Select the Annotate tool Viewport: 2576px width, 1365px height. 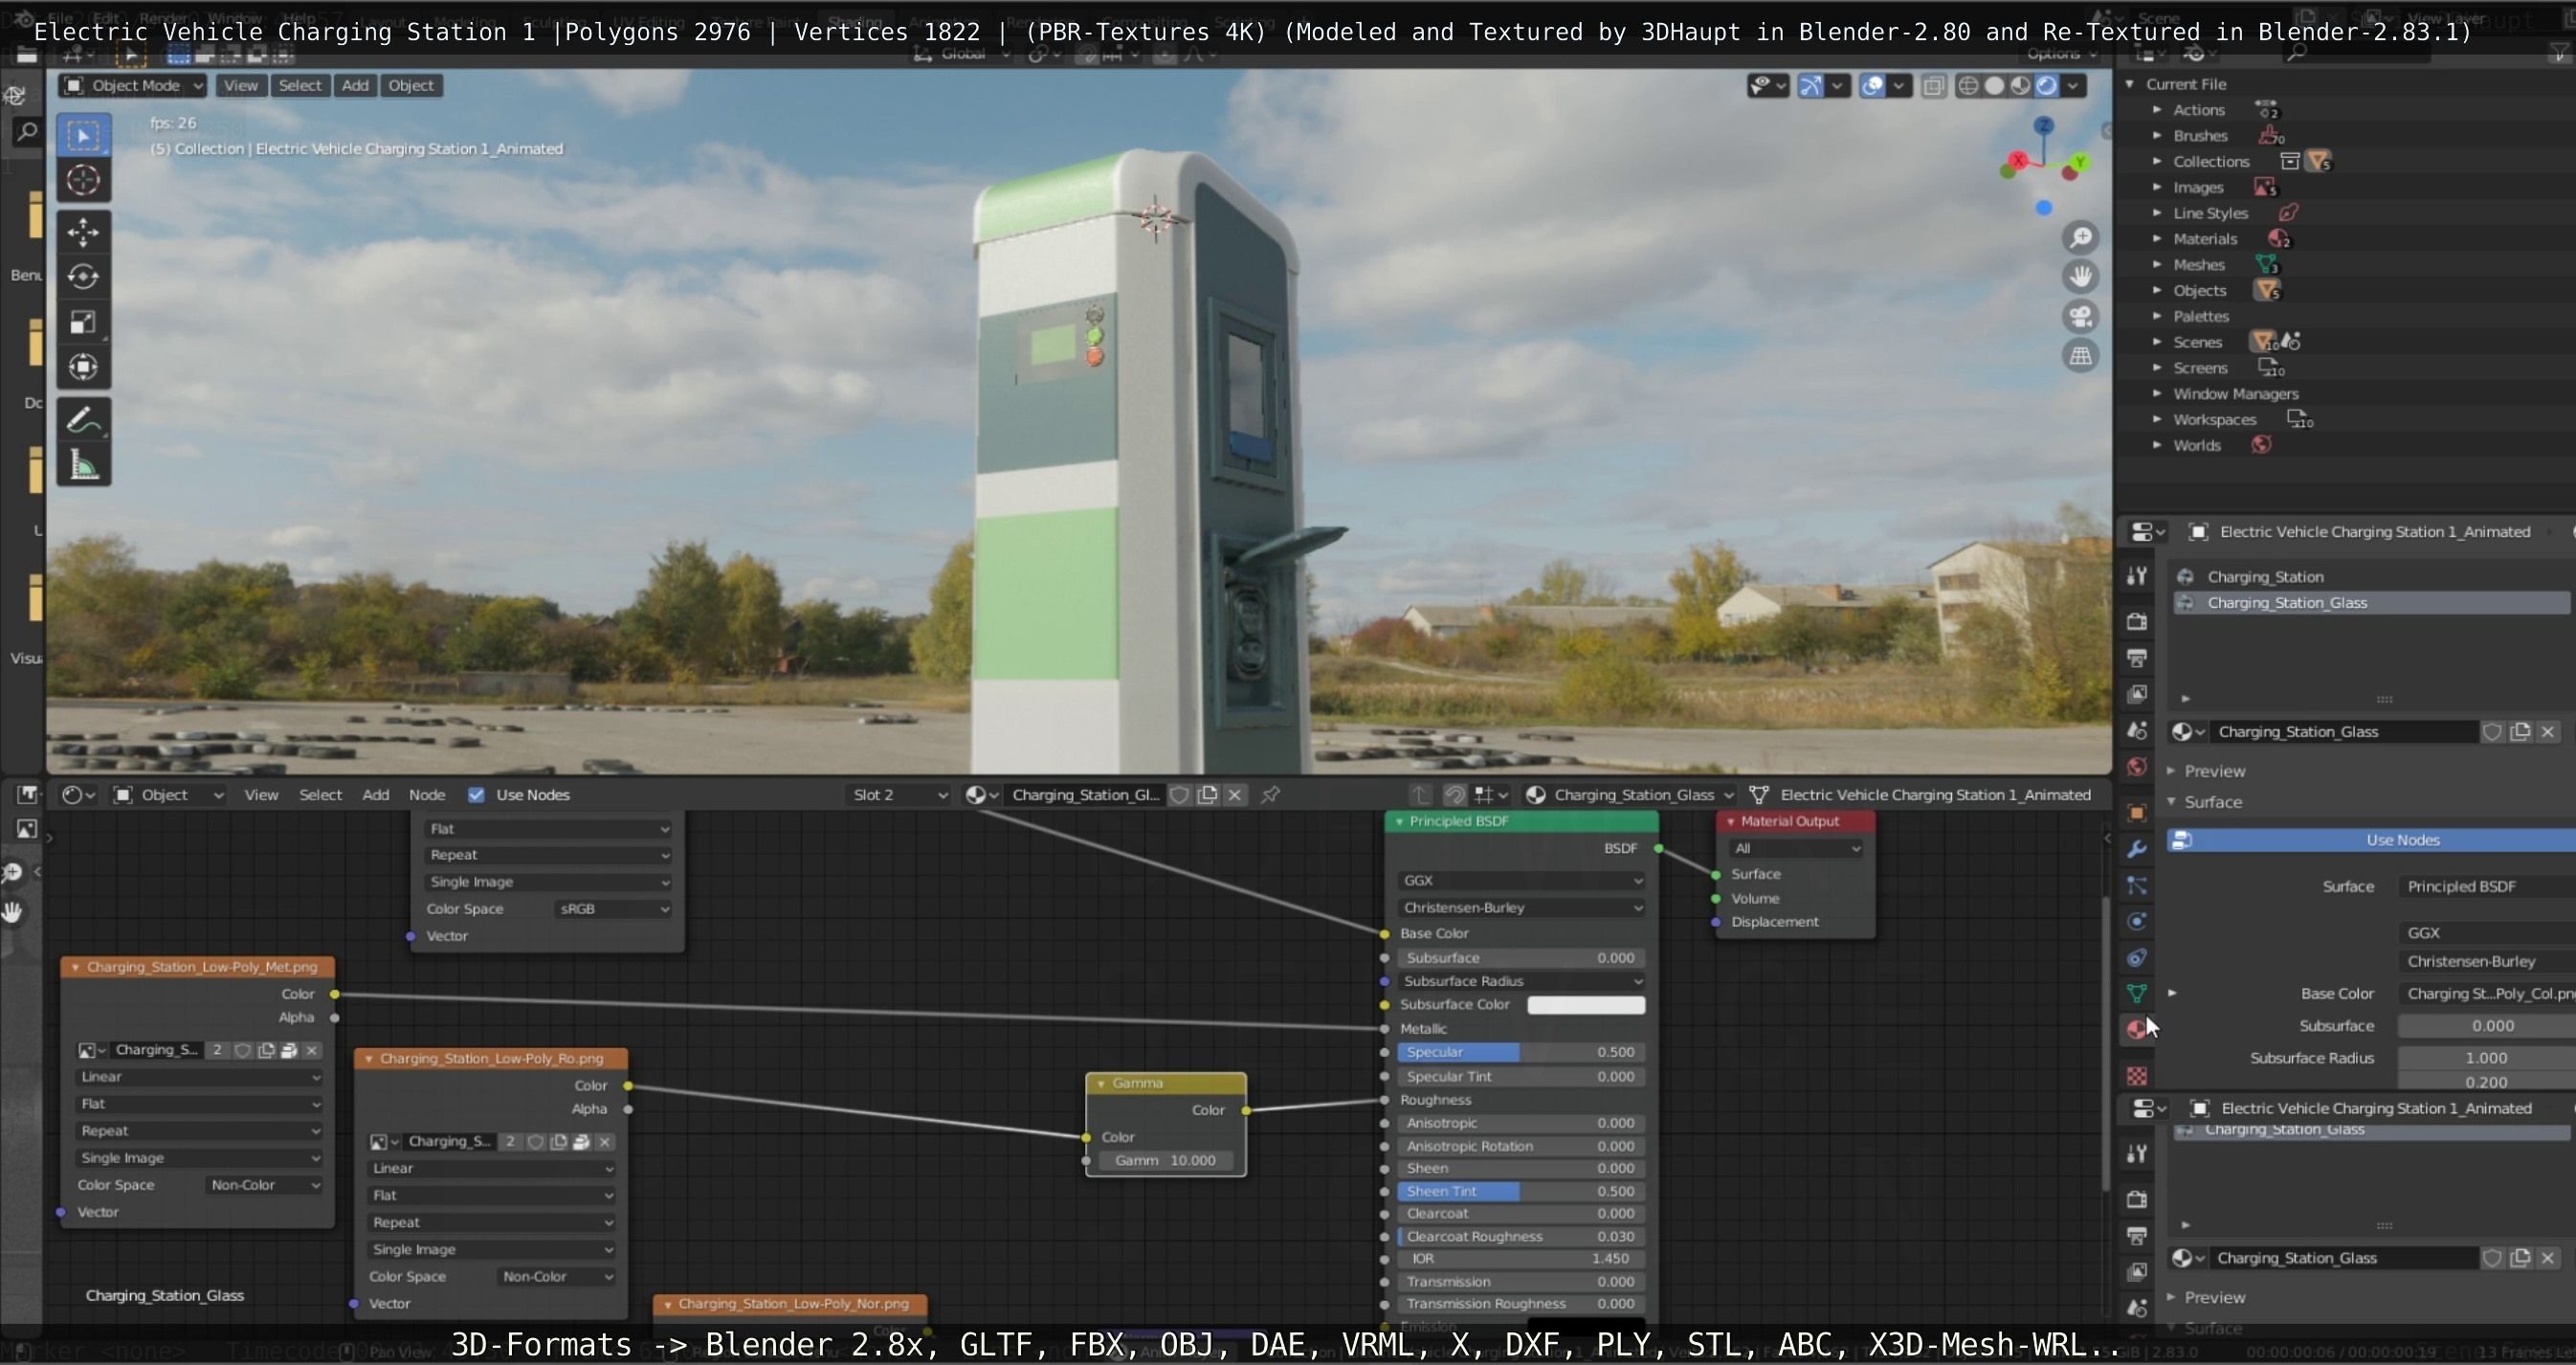point(83,420)
